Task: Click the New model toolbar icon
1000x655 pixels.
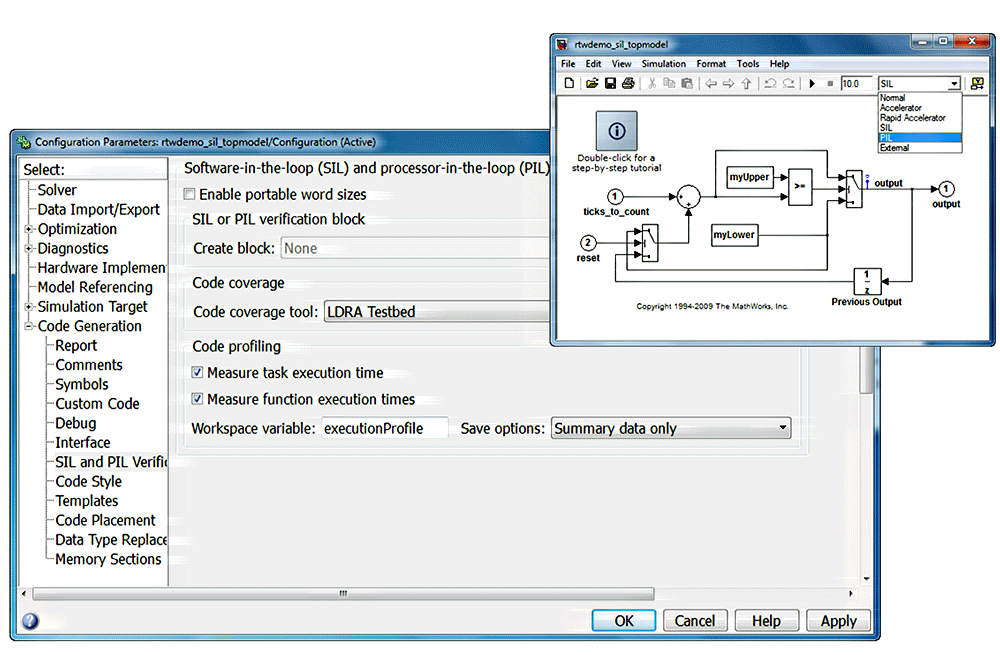Action: click(x=569, y=83)
